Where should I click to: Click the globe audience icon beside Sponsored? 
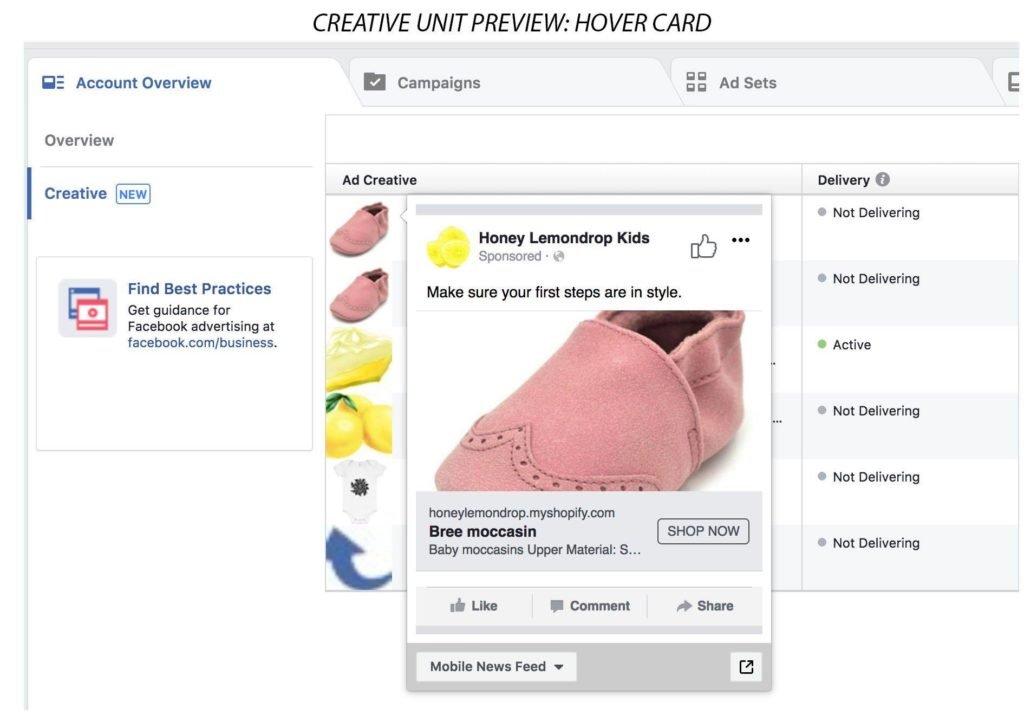[558, 256]
